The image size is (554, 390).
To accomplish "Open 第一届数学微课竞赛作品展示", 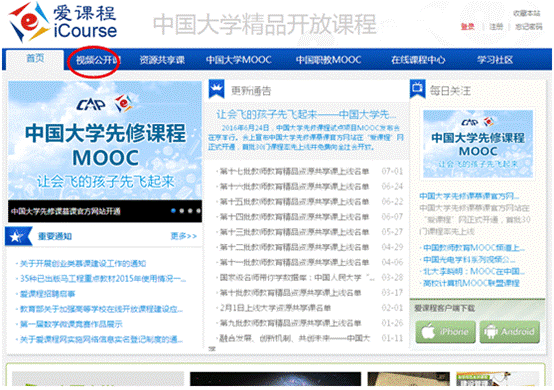I will click(x=71, y=324).
